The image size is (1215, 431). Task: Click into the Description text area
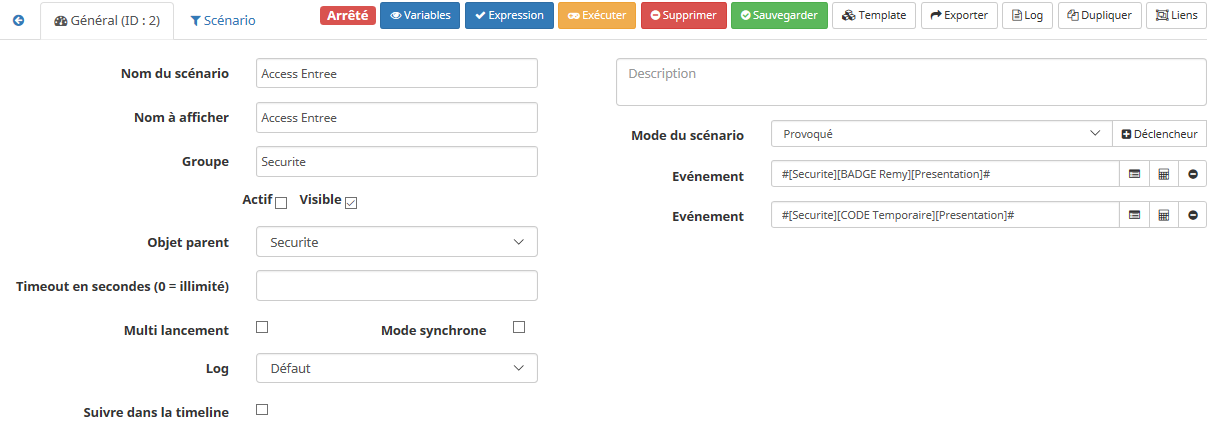911,82
